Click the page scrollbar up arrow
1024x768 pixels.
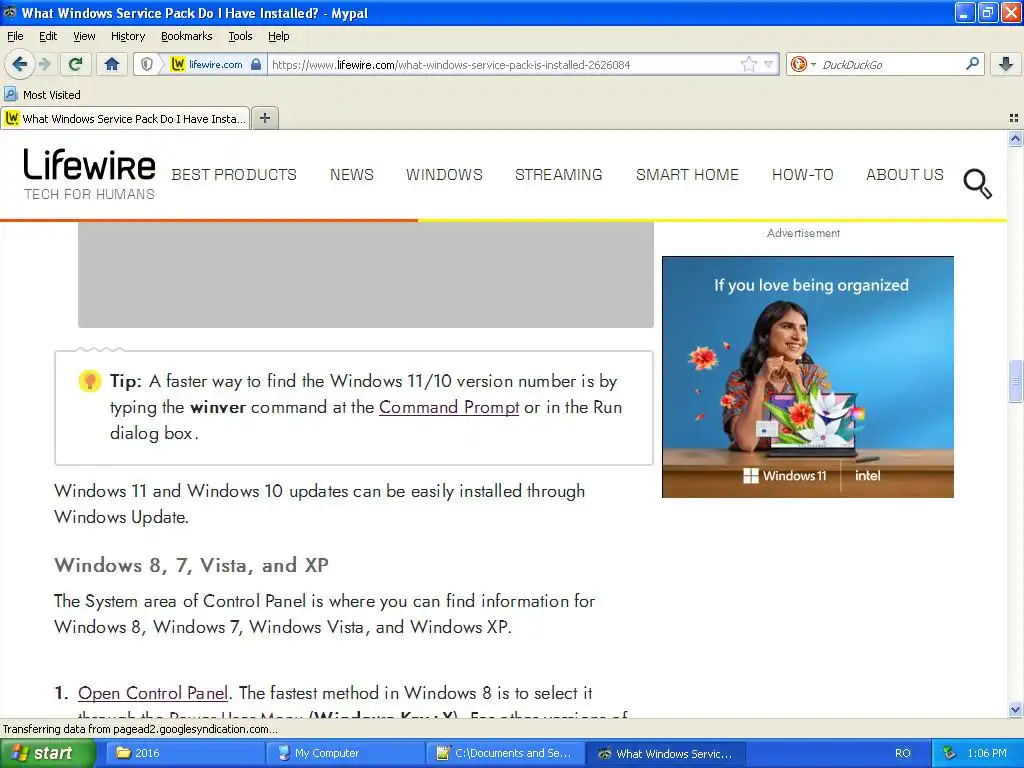(x=1015, y=138)
